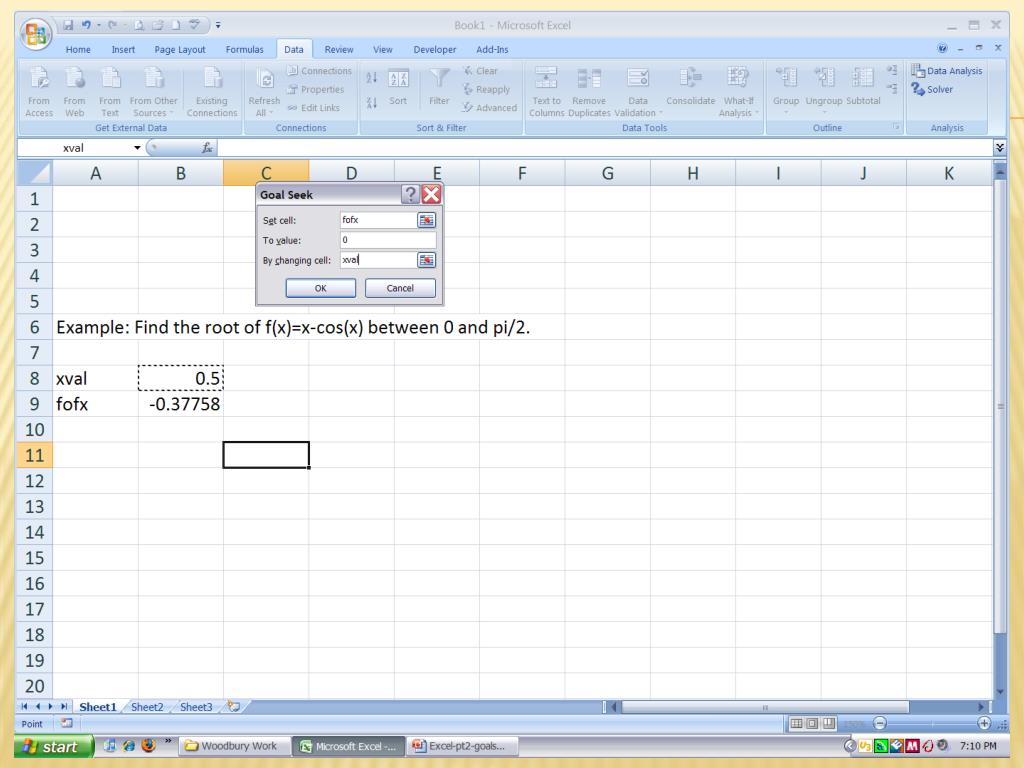Launch Solver add-in

coord(933,89)
